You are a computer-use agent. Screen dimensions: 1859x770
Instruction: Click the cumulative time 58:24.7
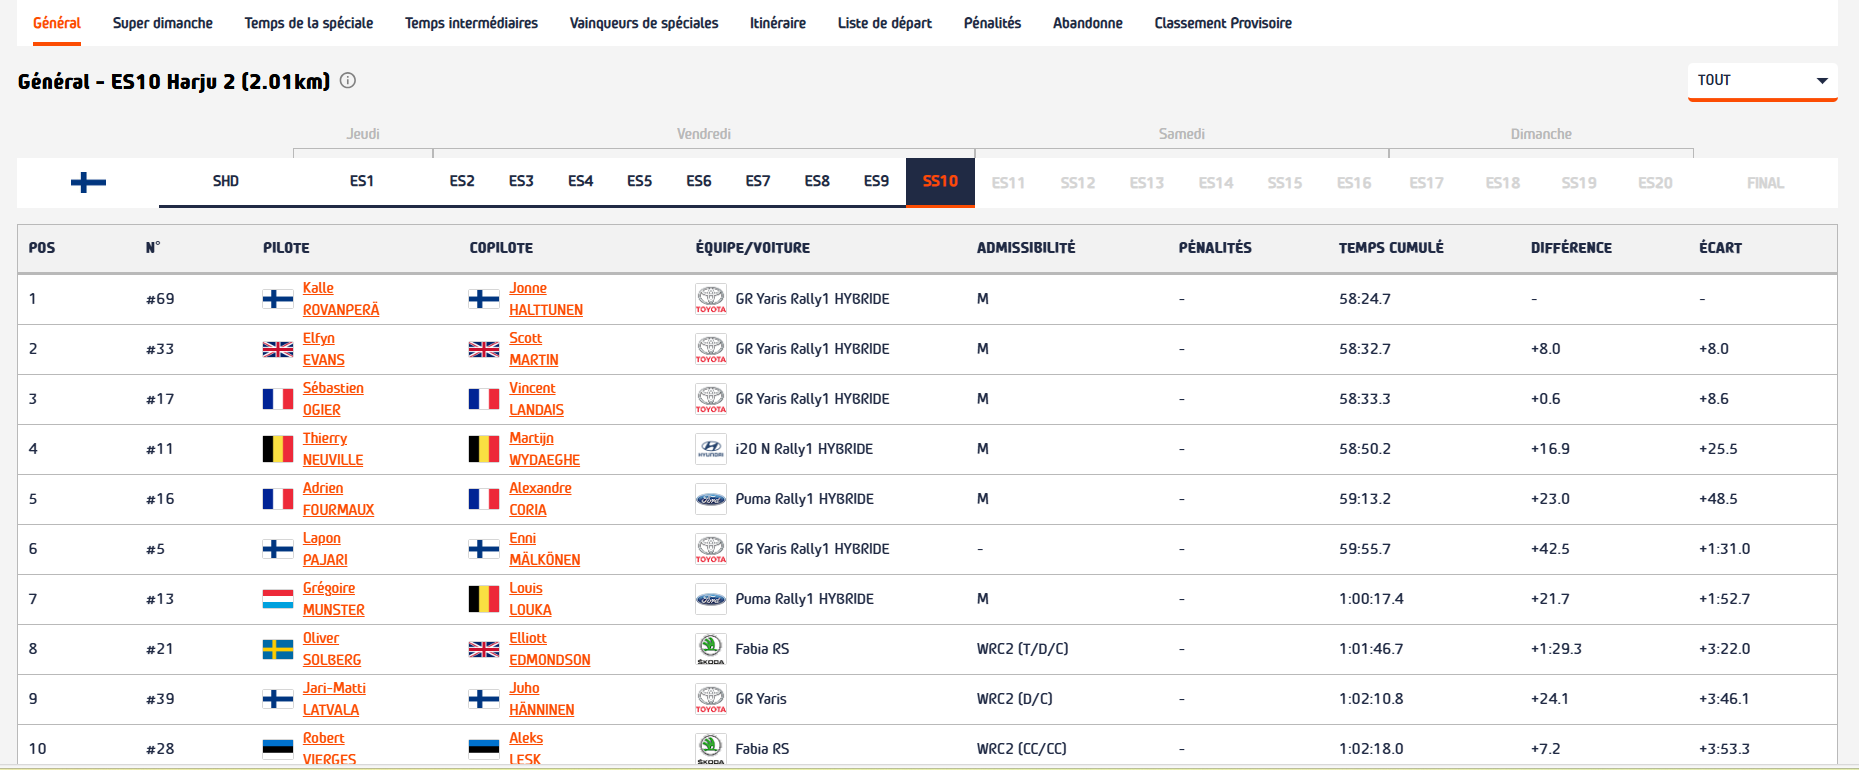1365,299
